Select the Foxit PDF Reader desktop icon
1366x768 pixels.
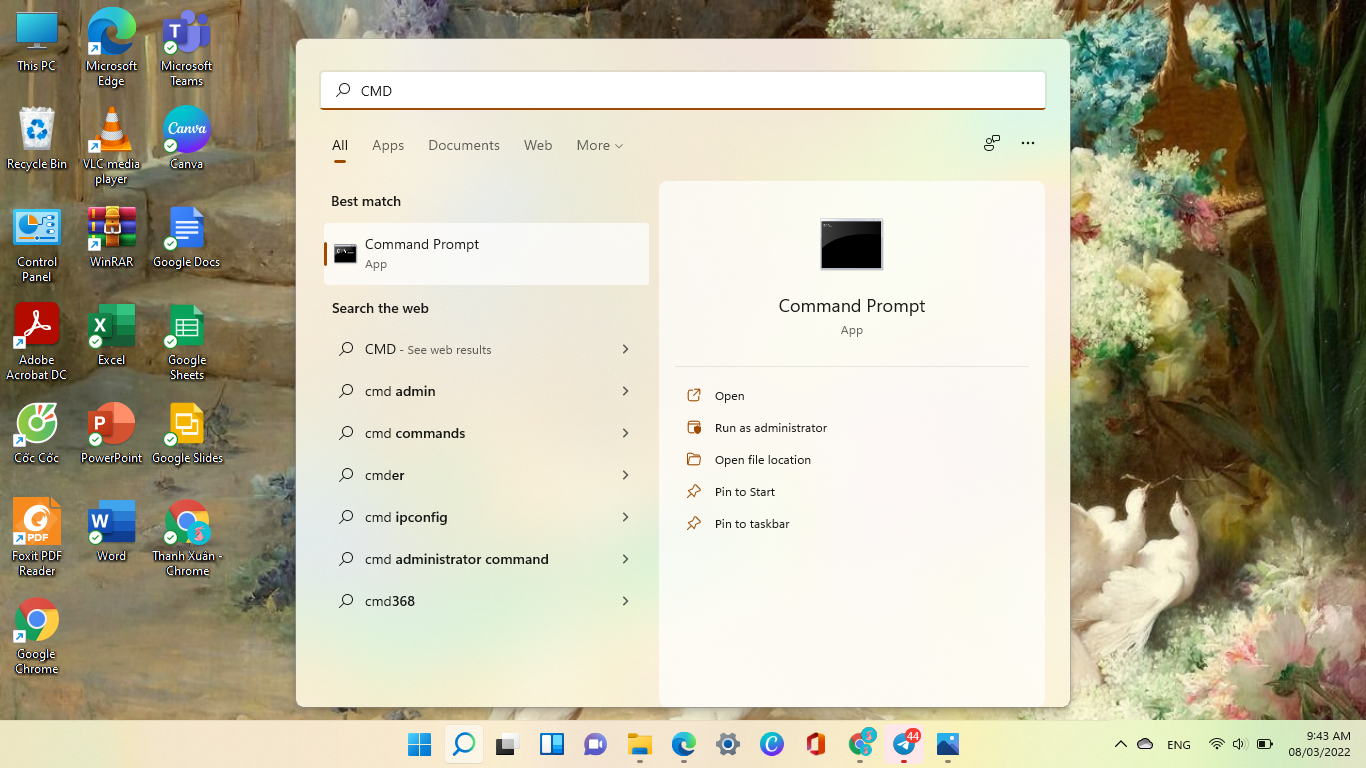[37, 538]
